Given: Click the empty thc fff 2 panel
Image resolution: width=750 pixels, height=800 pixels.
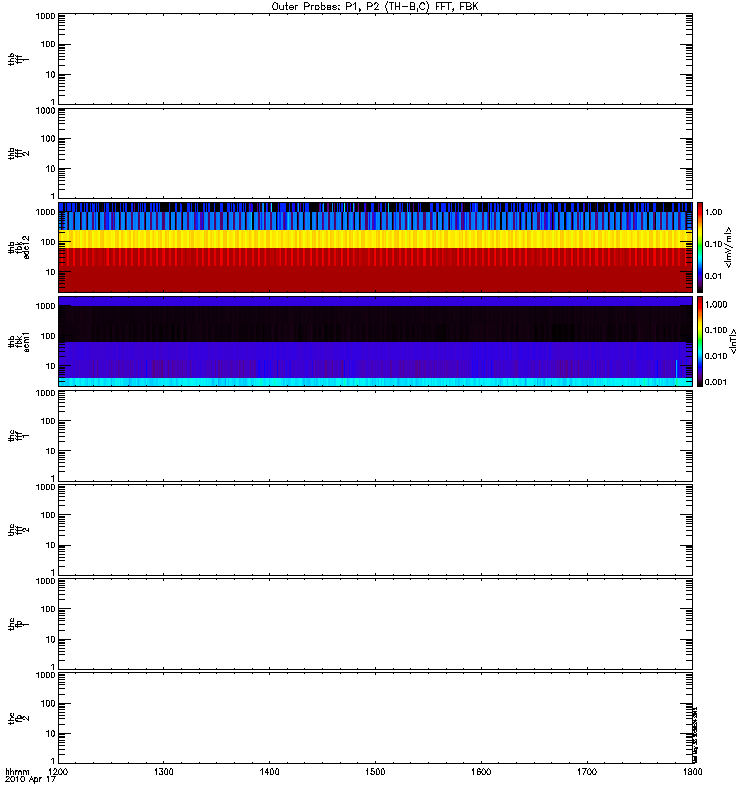Looking at the screenshot, I should point(375,530).
